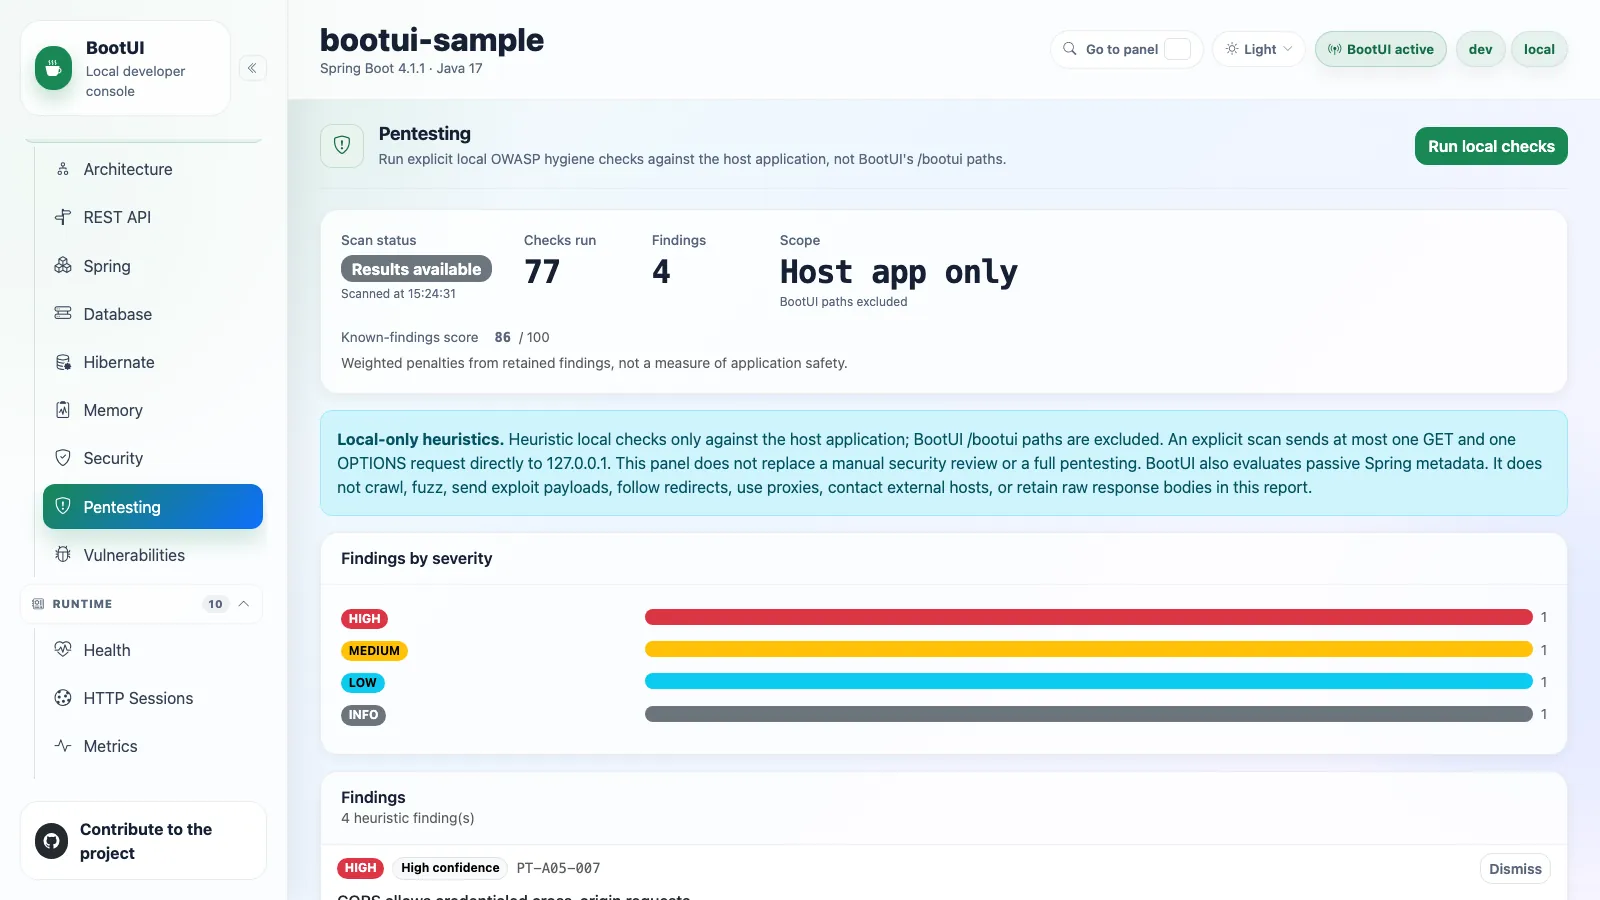Click the MEDIUM severity label
This screenshot has height=900, width=1600.
[x=374, y=651]
